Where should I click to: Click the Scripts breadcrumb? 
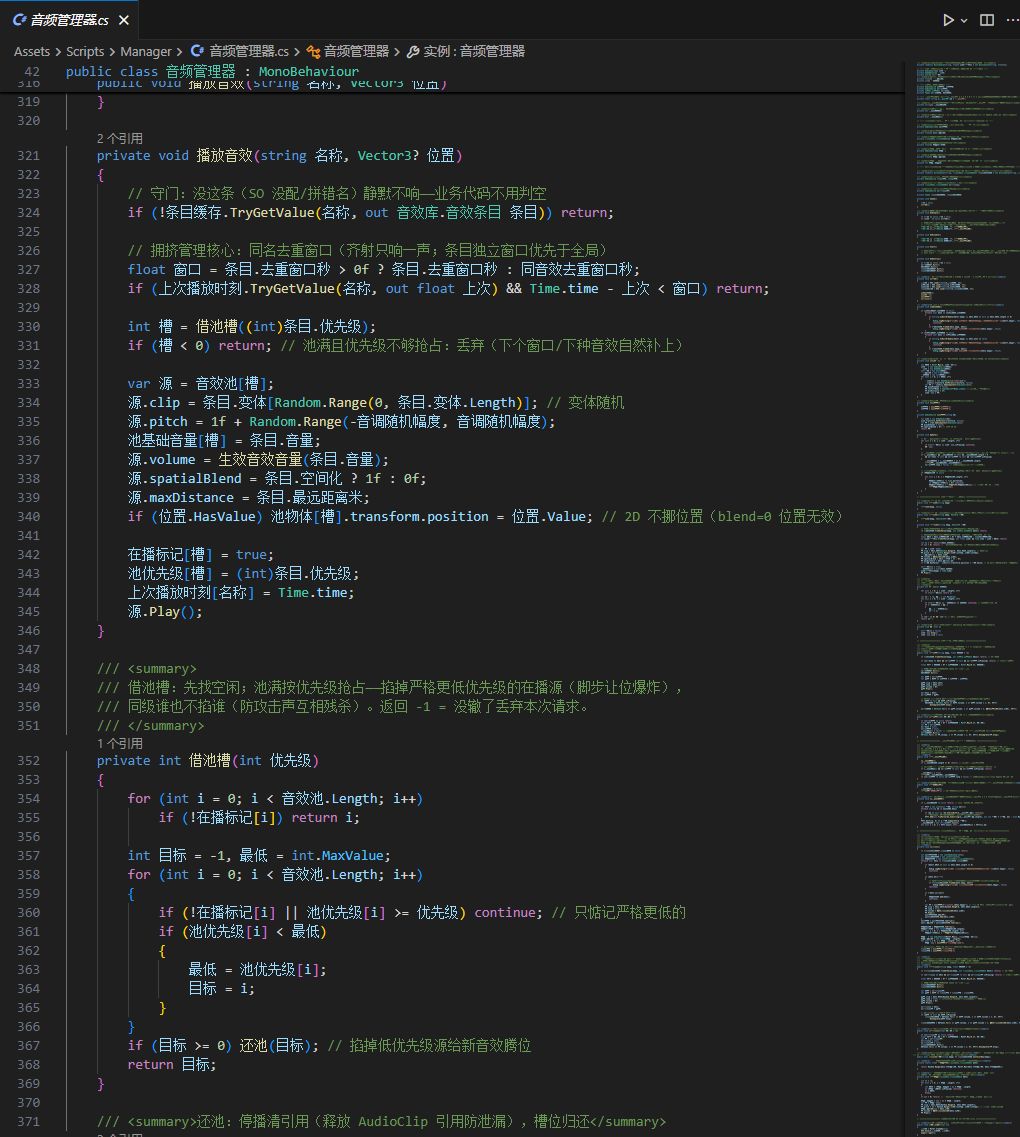tap(85, 51)
